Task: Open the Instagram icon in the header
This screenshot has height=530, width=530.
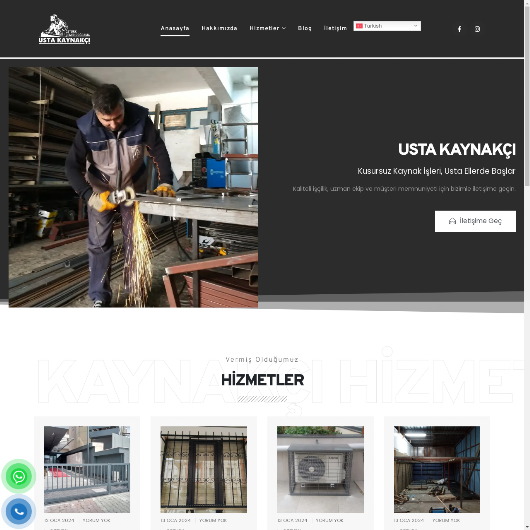Action: coord(477,29)
